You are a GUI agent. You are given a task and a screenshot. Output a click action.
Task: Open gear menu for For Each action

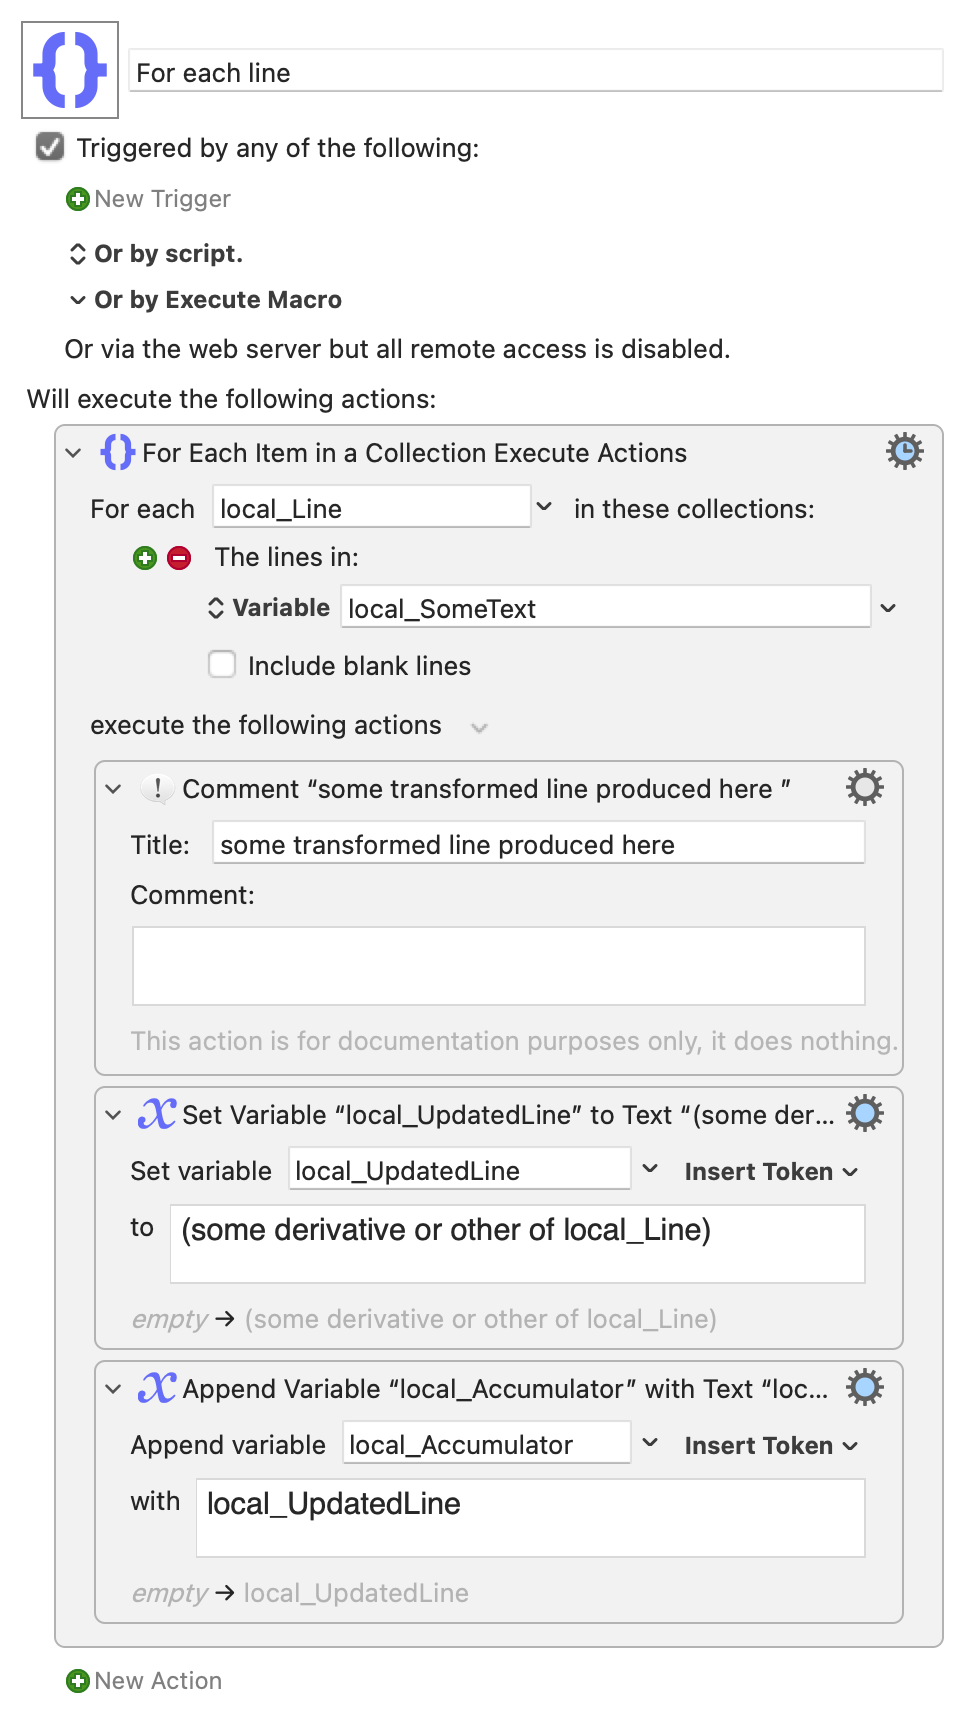[904, 451]
